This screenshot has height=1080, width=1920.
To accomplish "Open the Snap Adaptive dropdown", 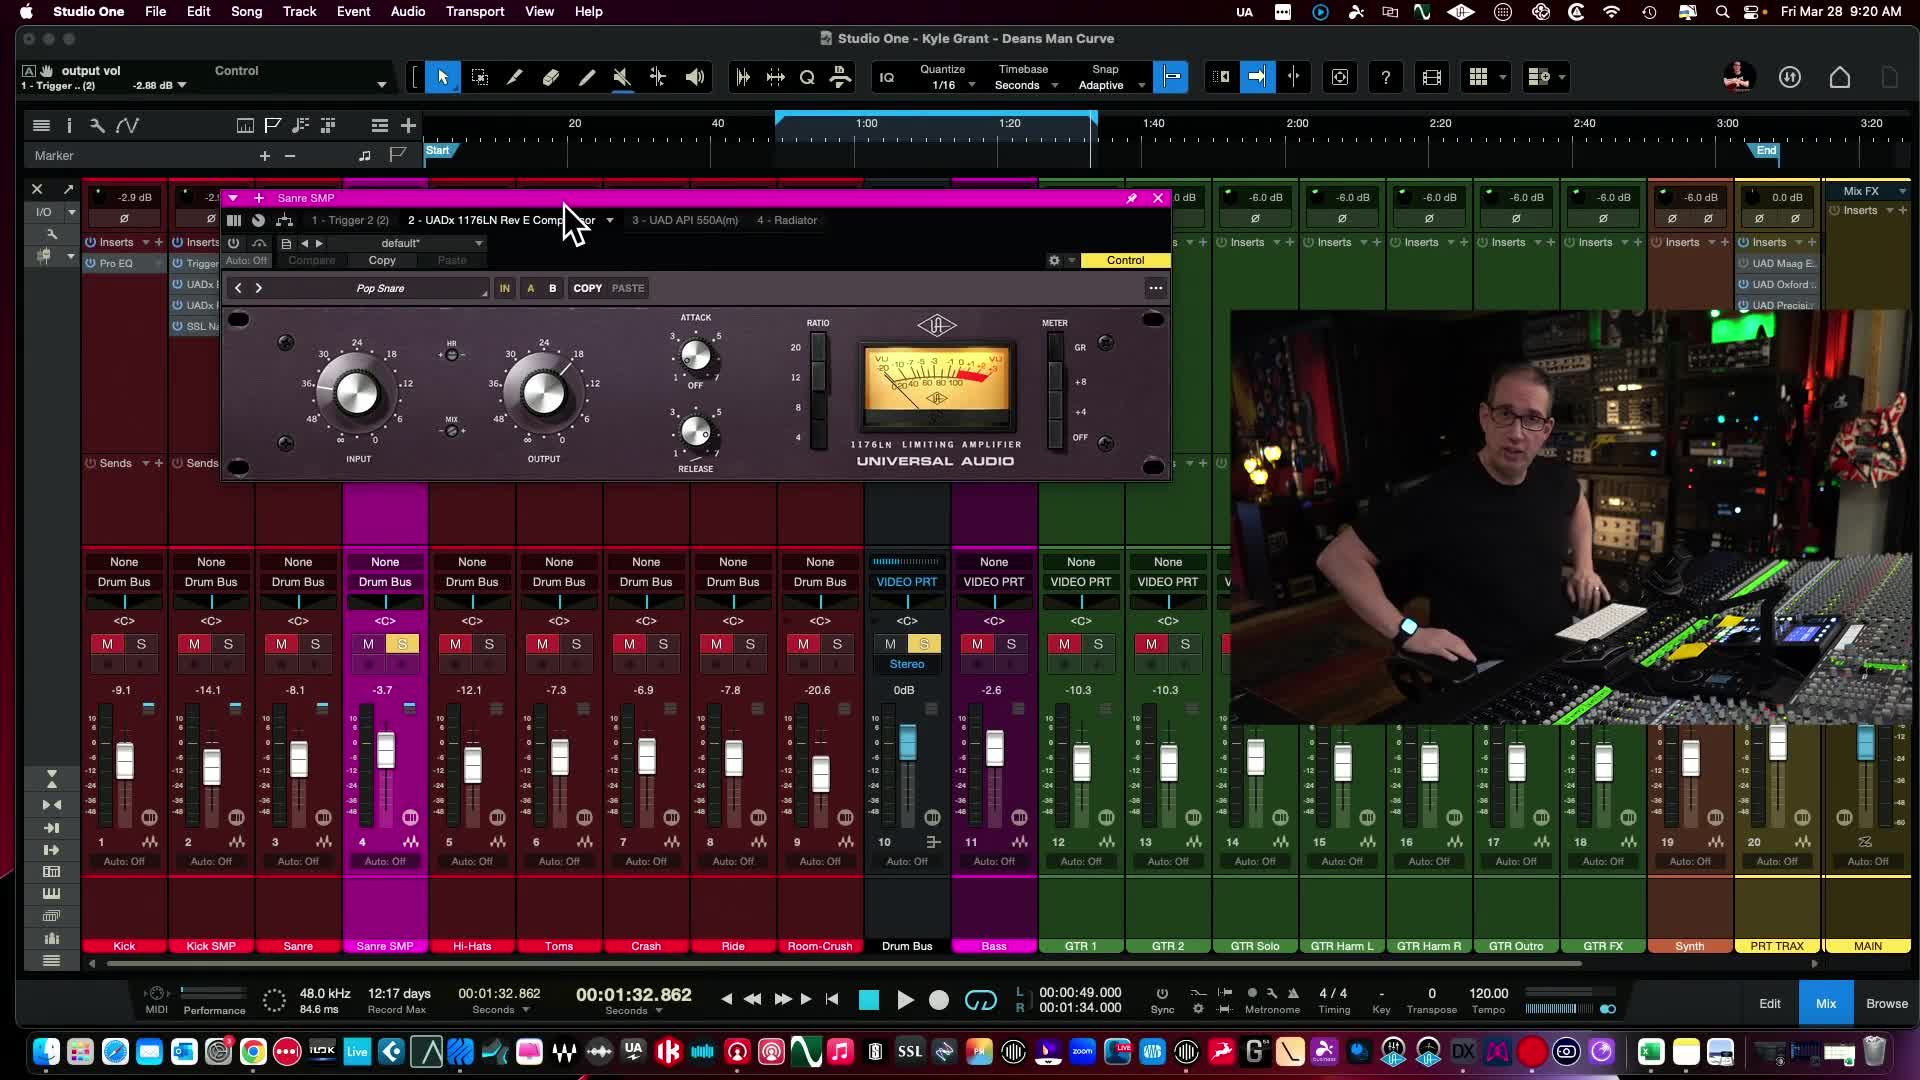I will [x=1110, y=85].
